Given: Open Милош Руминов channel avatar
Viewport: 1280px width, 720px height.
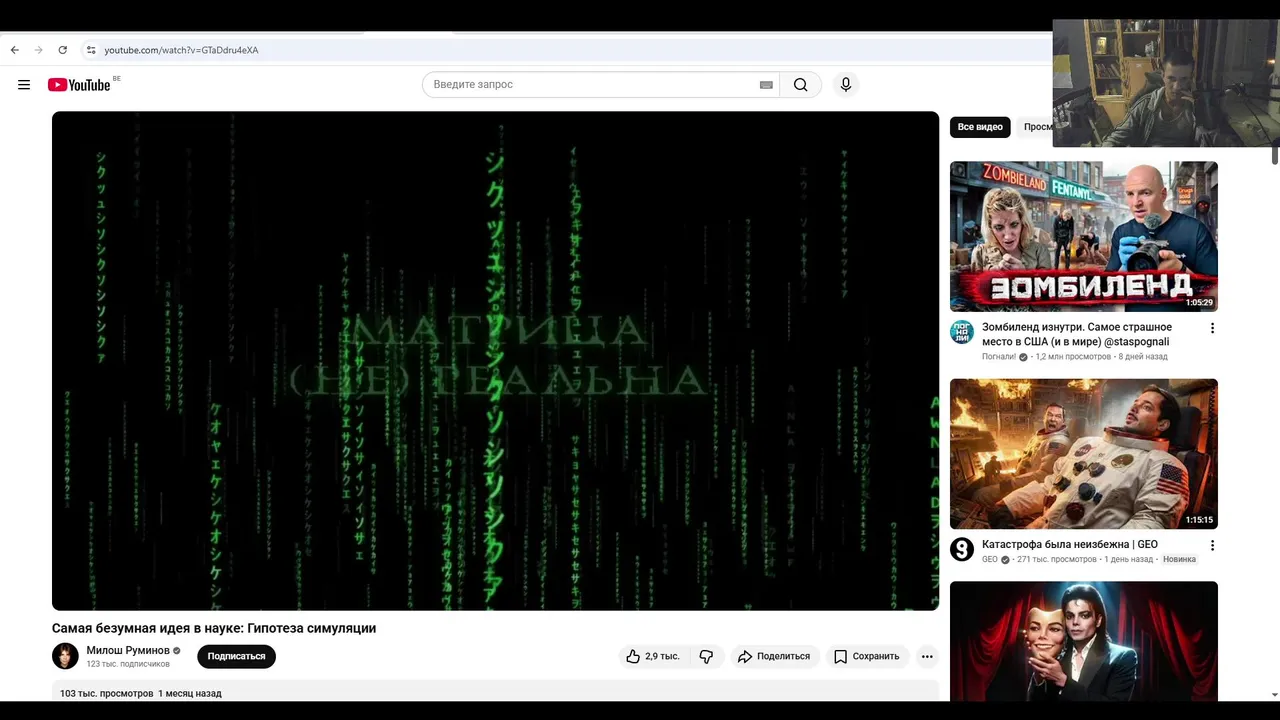Looking at the screenshot, I should (65, 656).
